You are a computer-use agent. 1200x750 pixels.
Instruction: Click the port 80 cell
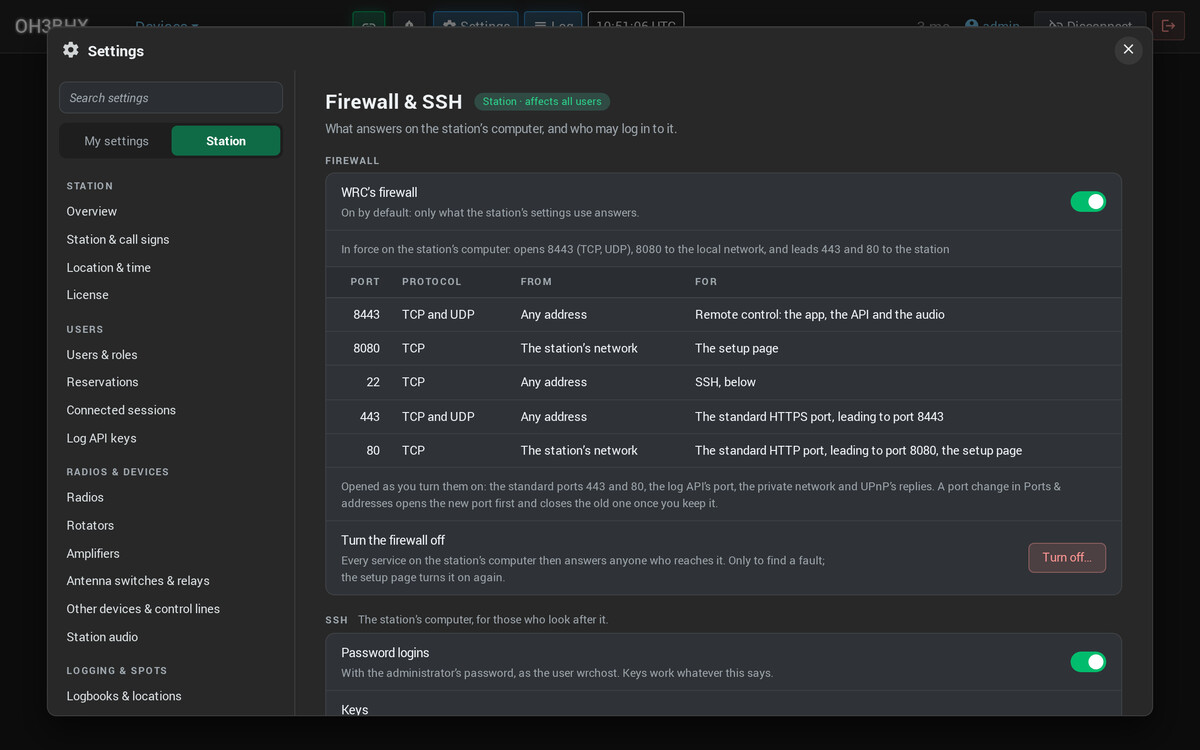point(373,450)
